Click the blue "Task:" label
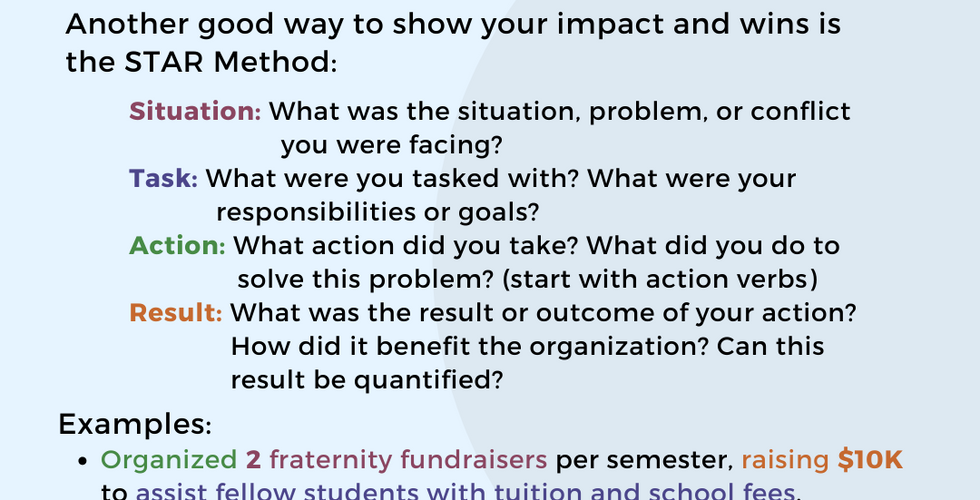 coord(164,179)
